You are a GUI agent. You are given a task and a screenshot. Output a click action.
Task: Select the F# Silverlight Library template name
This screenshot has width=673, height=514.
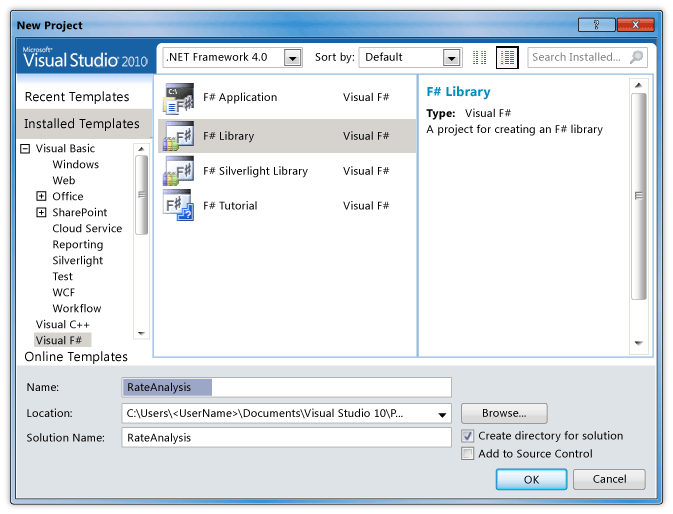(x=256, y=171)
